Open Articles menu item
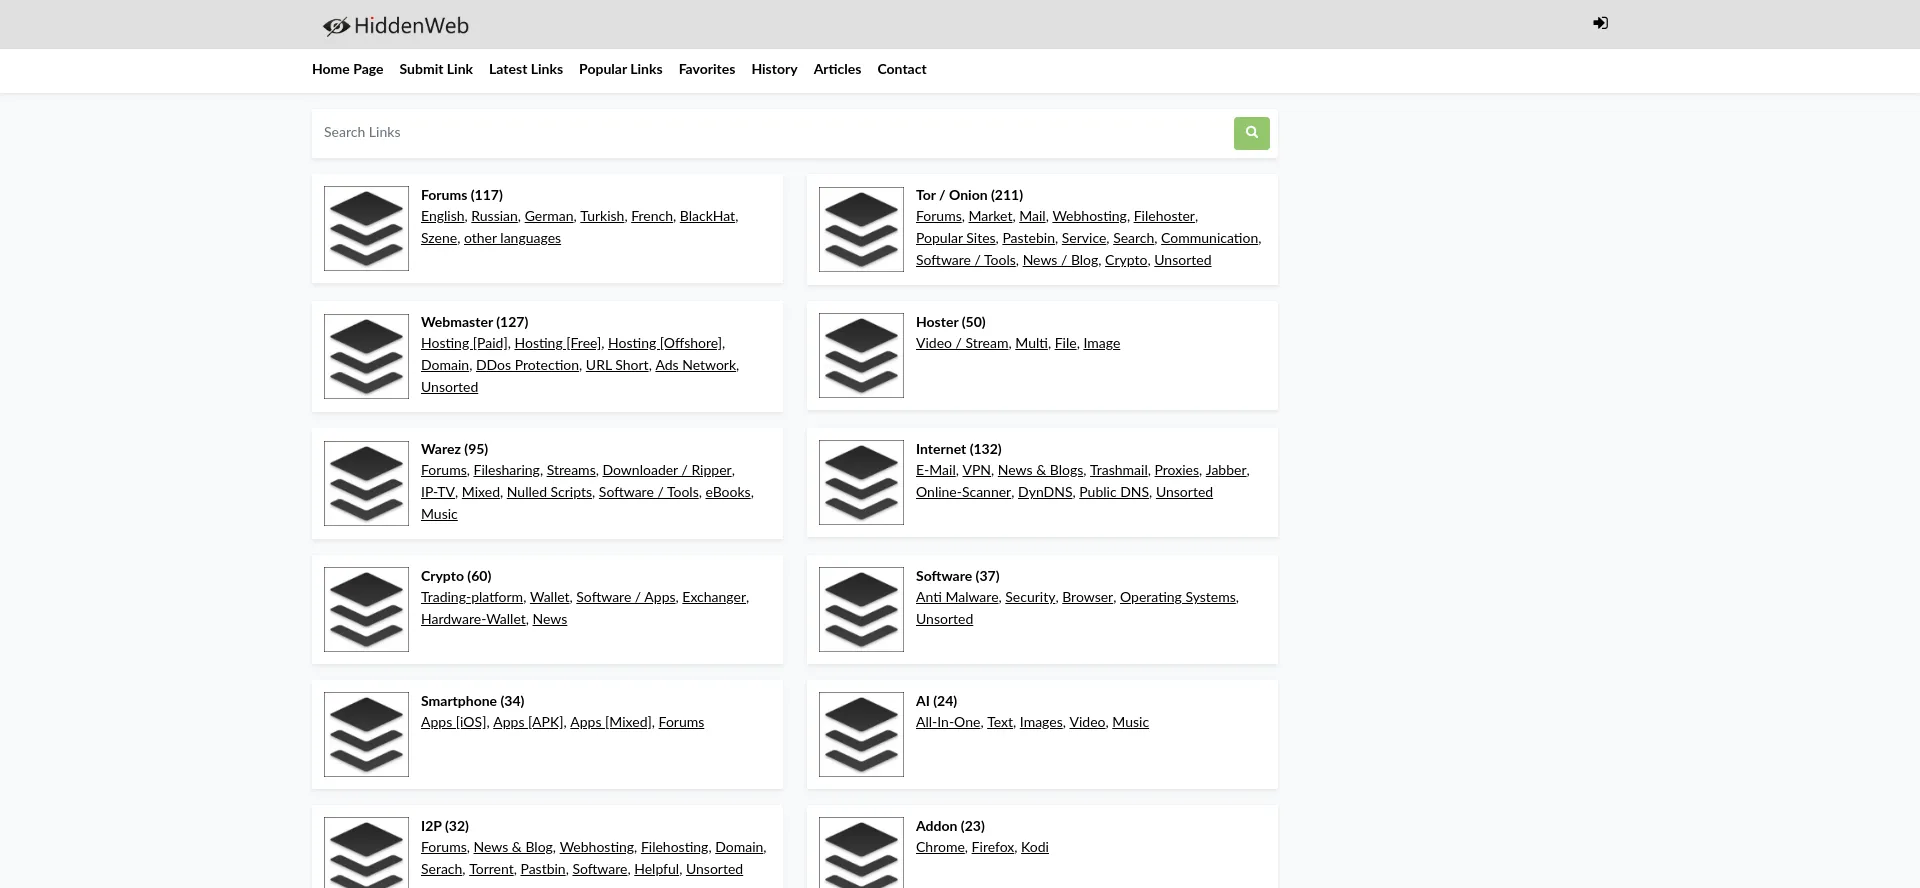 tap(837, 70)
